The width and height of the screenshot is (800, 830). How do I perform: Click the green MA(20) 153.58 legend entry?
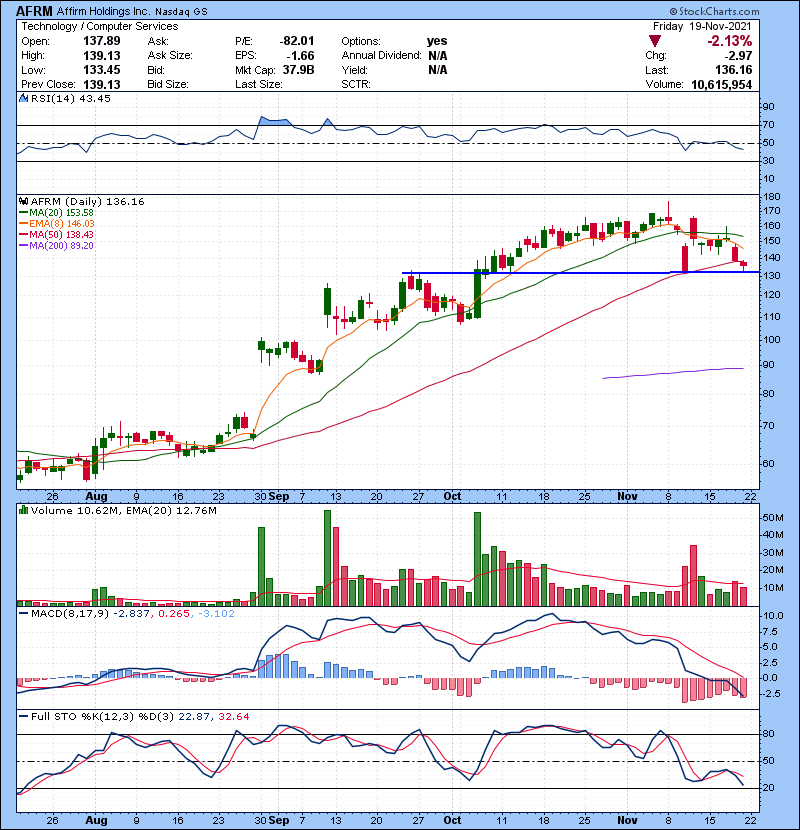point(56,213)
